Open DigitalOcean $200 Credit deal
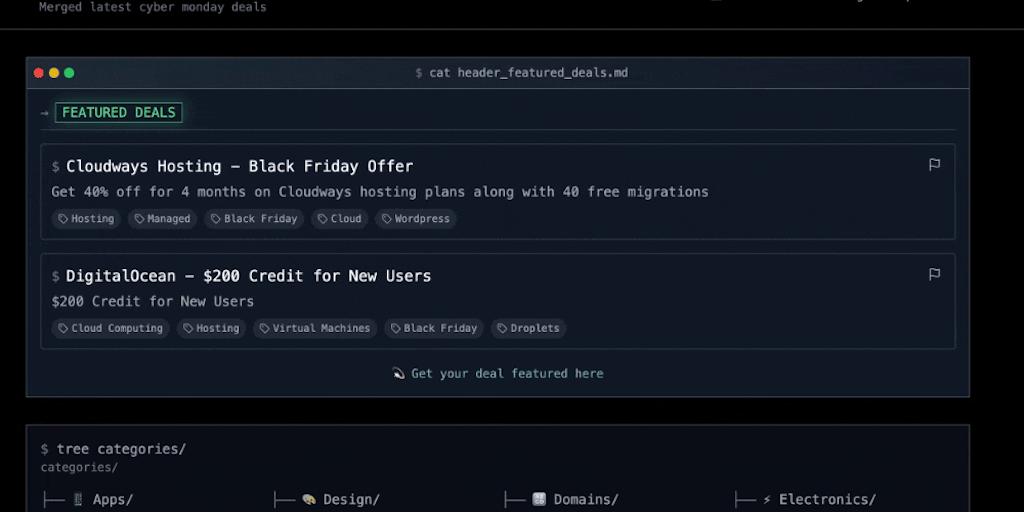The height and width of the screenshot is (512, 1024). click(x=248, y=276)
